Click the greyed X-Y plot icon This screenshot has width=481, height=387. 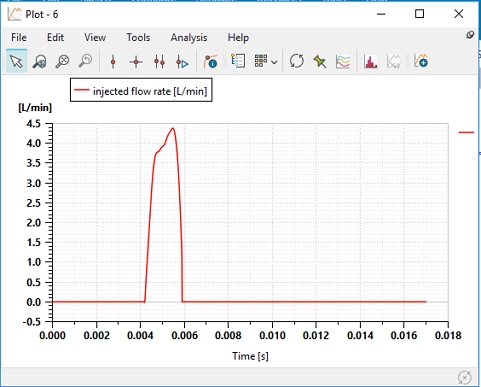point(393,62)
